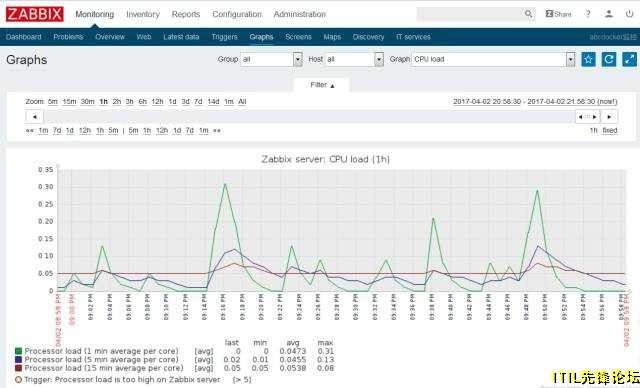Go to the Maps tab
The height and width of the screenshot is (388, 640).
pyautogui.click(x=332, y=37)
